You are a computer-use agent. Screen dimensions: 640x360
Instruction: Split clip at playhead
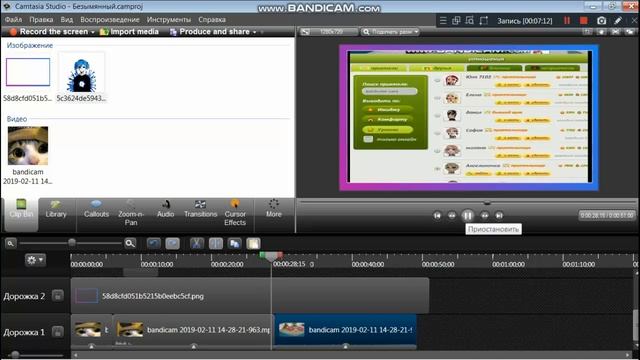coord(216,244)
